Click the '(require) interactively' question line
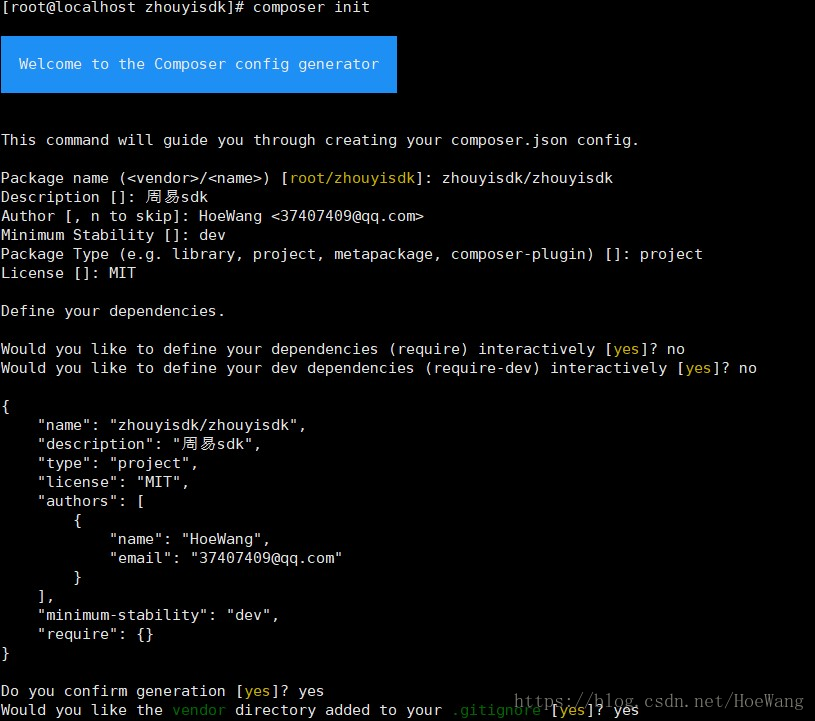815x721 pixels. 343,349
